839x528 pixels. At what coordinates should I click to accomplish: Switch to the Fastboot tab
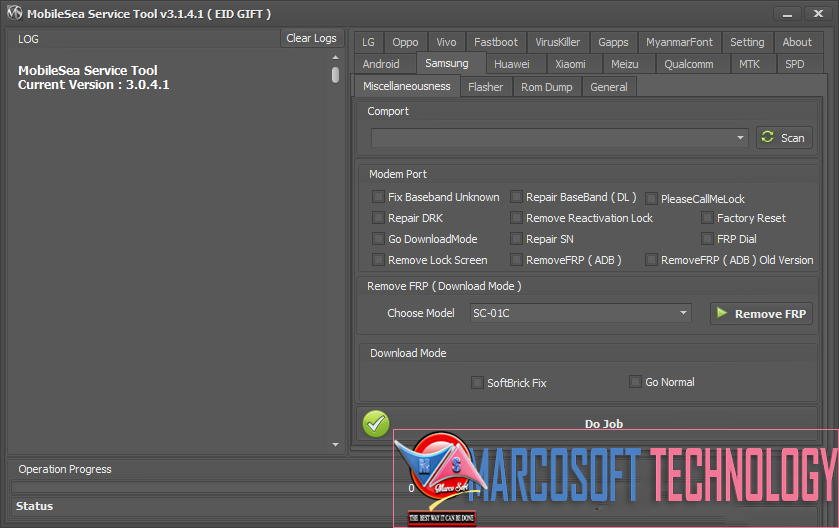click(496, 42)
